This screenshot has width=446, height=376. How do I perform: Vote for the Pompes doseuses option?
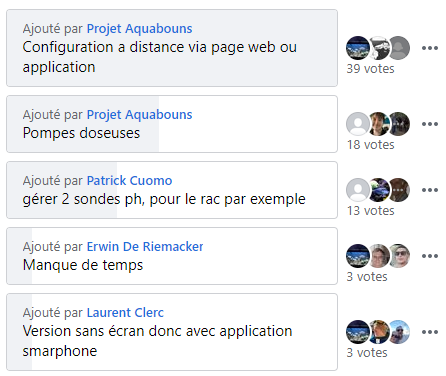(x=172, y=124)
